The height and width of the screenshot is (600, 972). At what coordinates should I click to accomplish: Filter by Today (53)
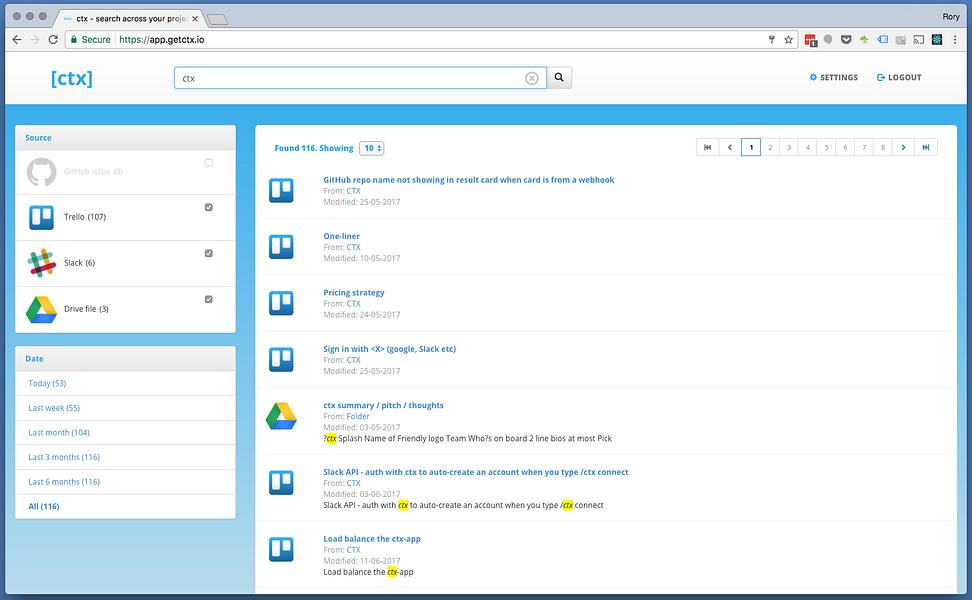(47, 384)
